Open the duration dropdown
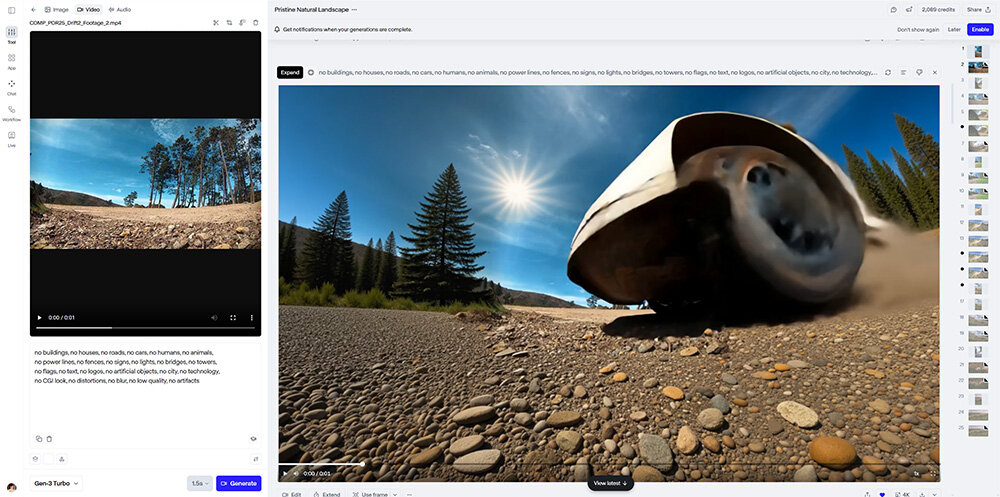Image resolution: width=1000 pixels, height=497 pixels. point(200,483)
